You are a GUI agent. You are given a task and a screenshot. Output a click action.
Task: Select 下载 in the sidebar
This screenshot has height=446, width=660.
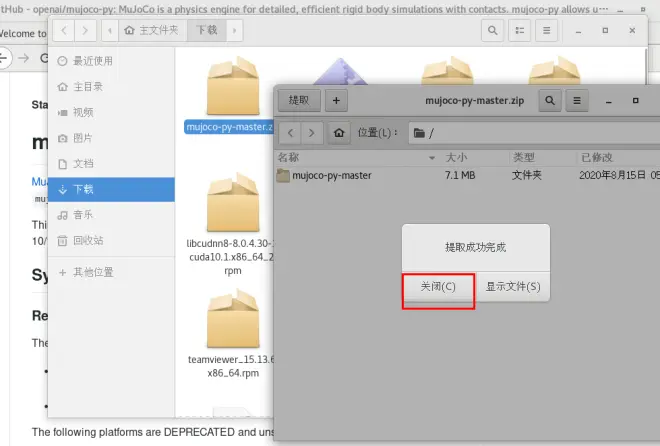tap(112, 189)
